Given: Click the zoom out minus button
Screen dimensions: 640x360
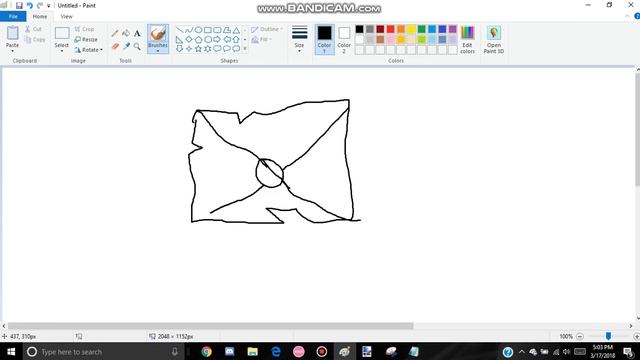Looking at the screenshot, I should pyautogui.click(x=580, y=336).
